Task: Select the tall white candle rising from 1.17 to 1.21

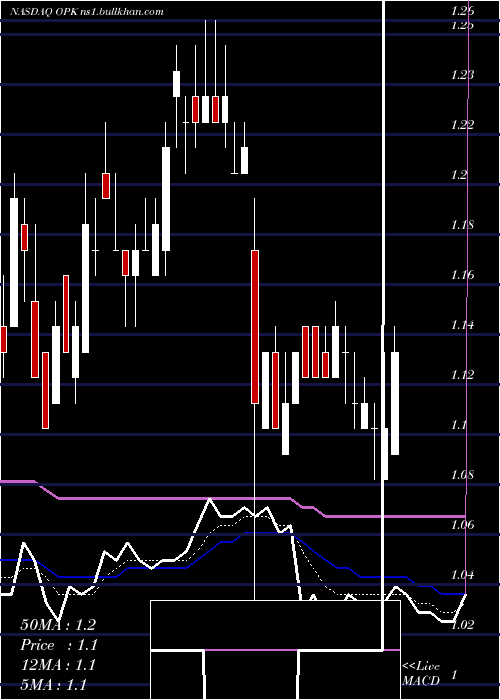Action: pos(166,199)
